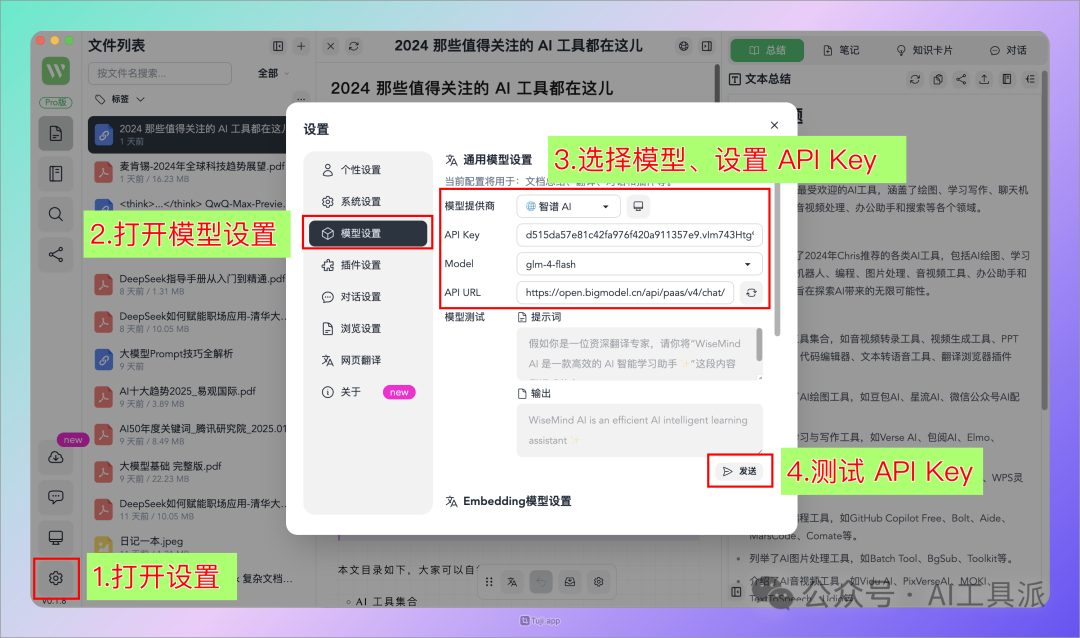Click drag-handle dots in bottom toolbar

pos(489,582)
